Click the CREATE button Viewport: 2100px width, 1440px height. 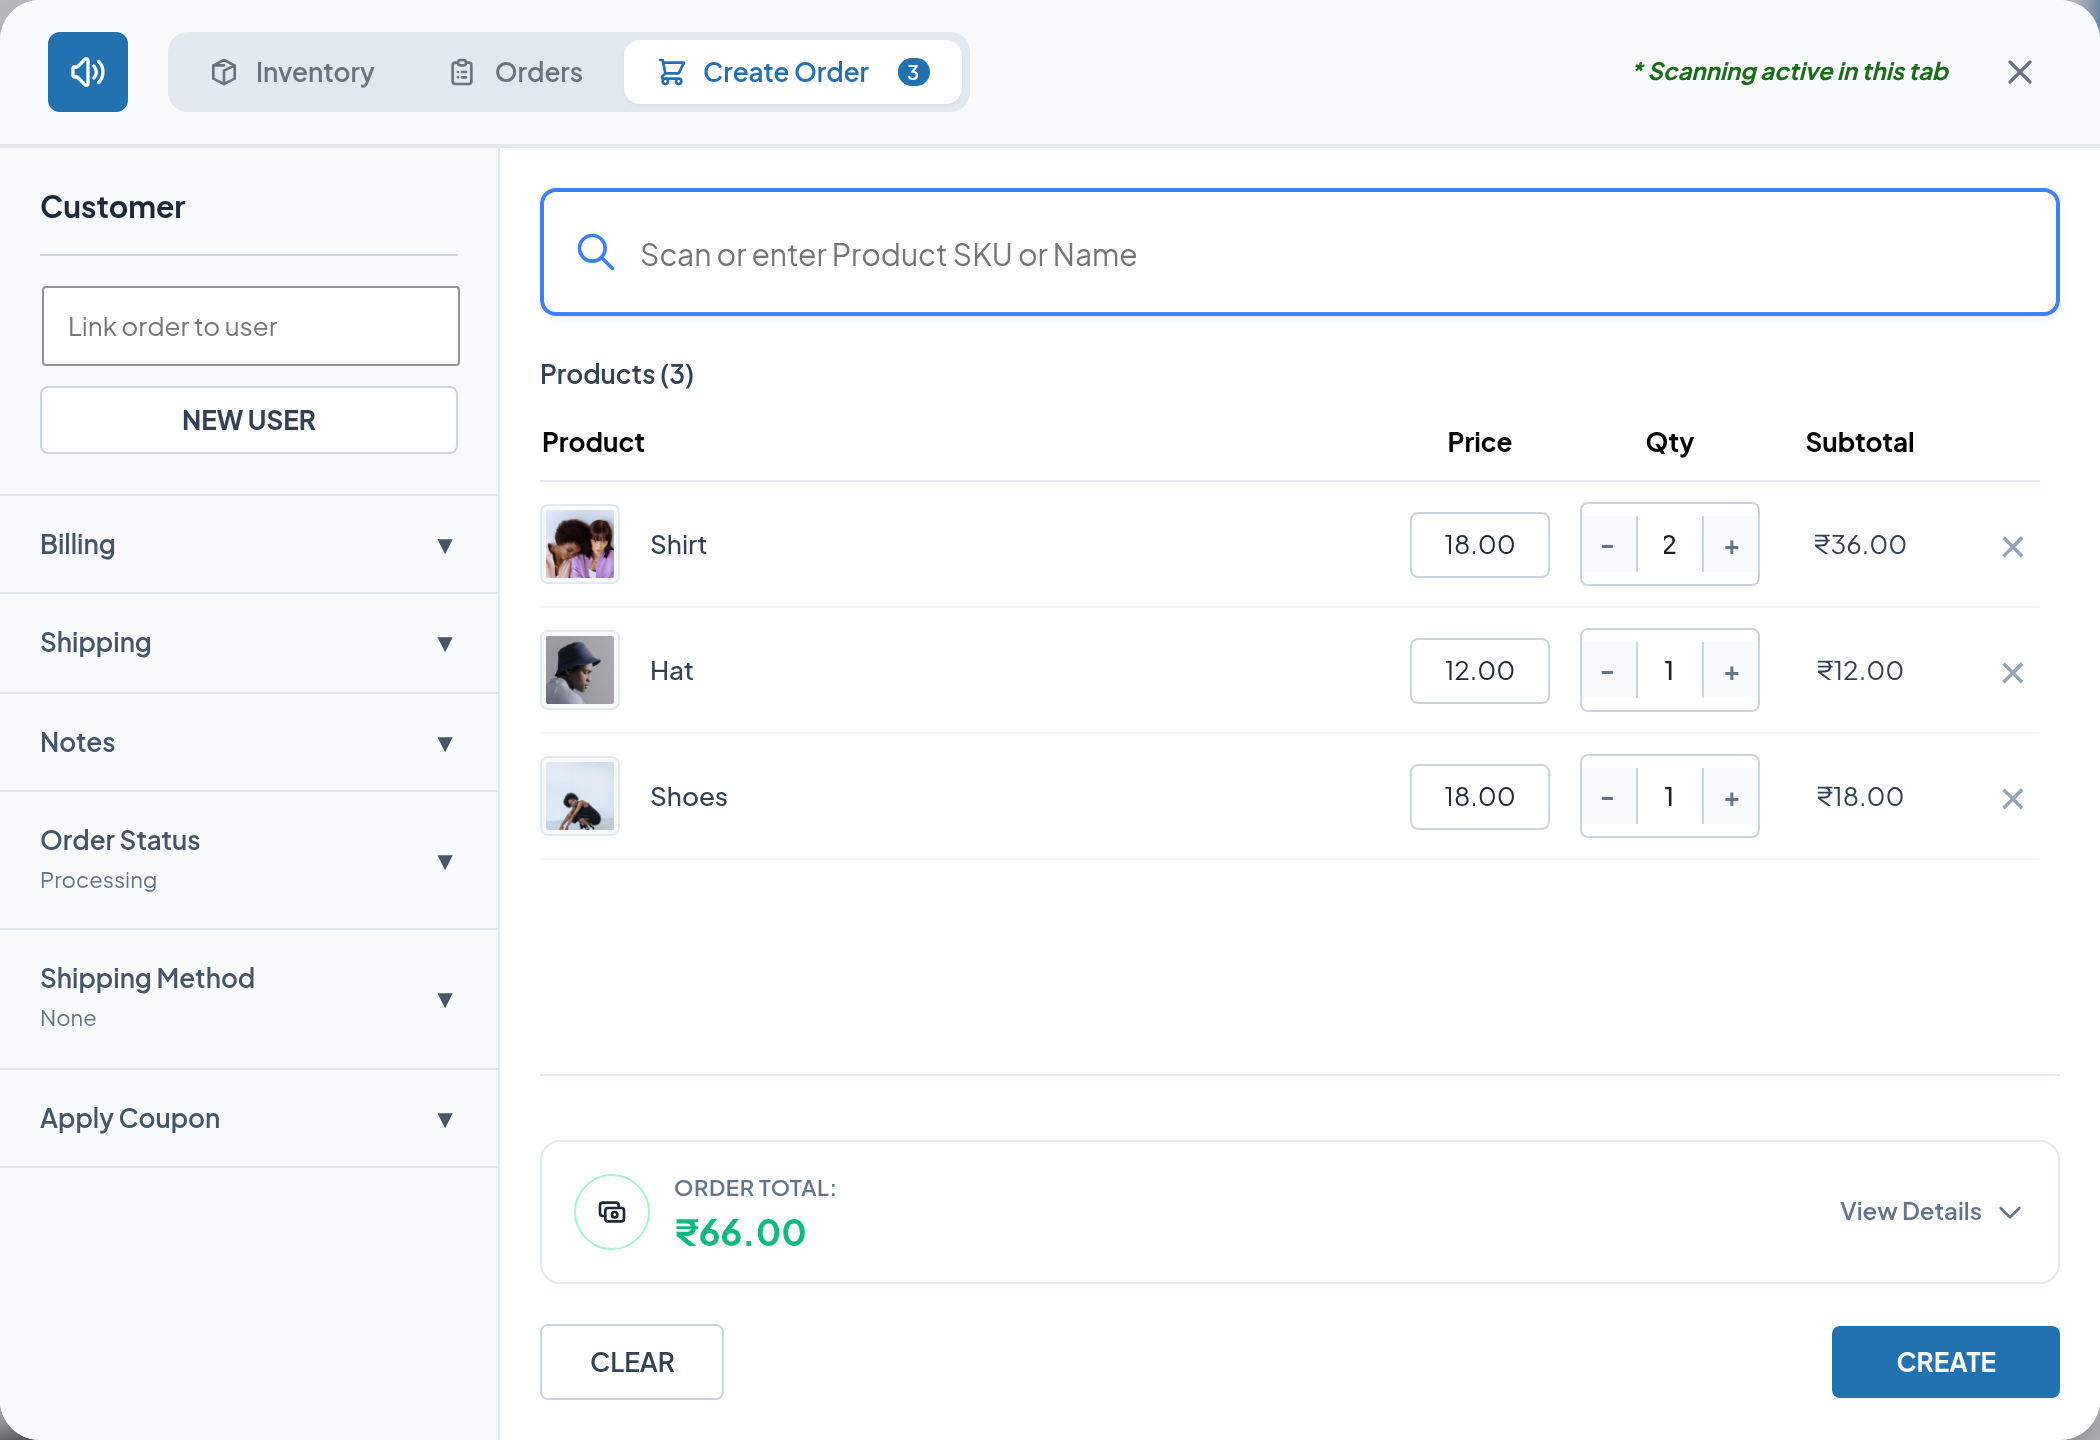[x=1945, y=1362]
